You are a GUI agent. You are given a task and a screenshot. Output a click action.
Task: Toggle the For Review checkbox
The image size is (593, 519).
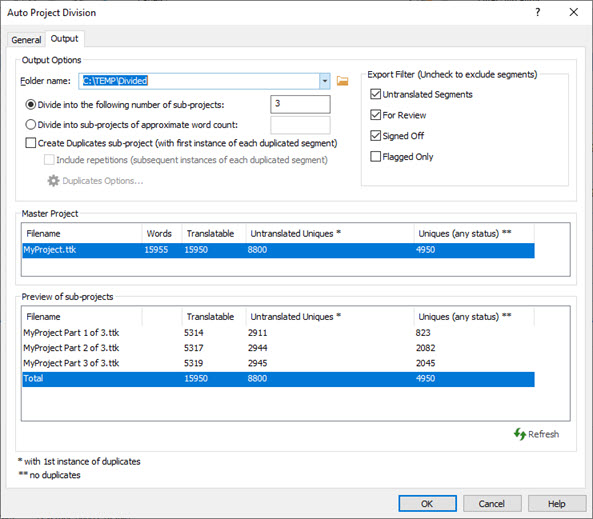[376, 115]
